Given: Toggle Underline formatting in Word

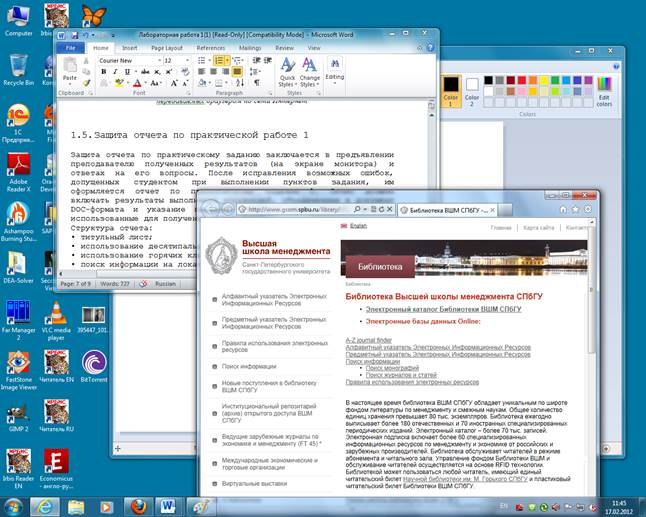Looking at the screenshot, I should [x=127, y=72].
